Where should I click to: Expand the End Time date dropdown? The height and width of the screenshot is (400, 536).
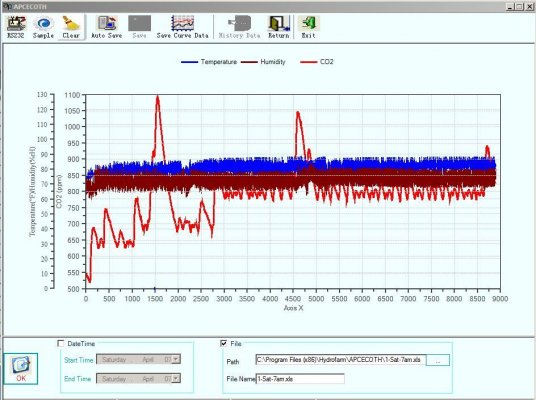pyautogui.click(x=176, y=378)
